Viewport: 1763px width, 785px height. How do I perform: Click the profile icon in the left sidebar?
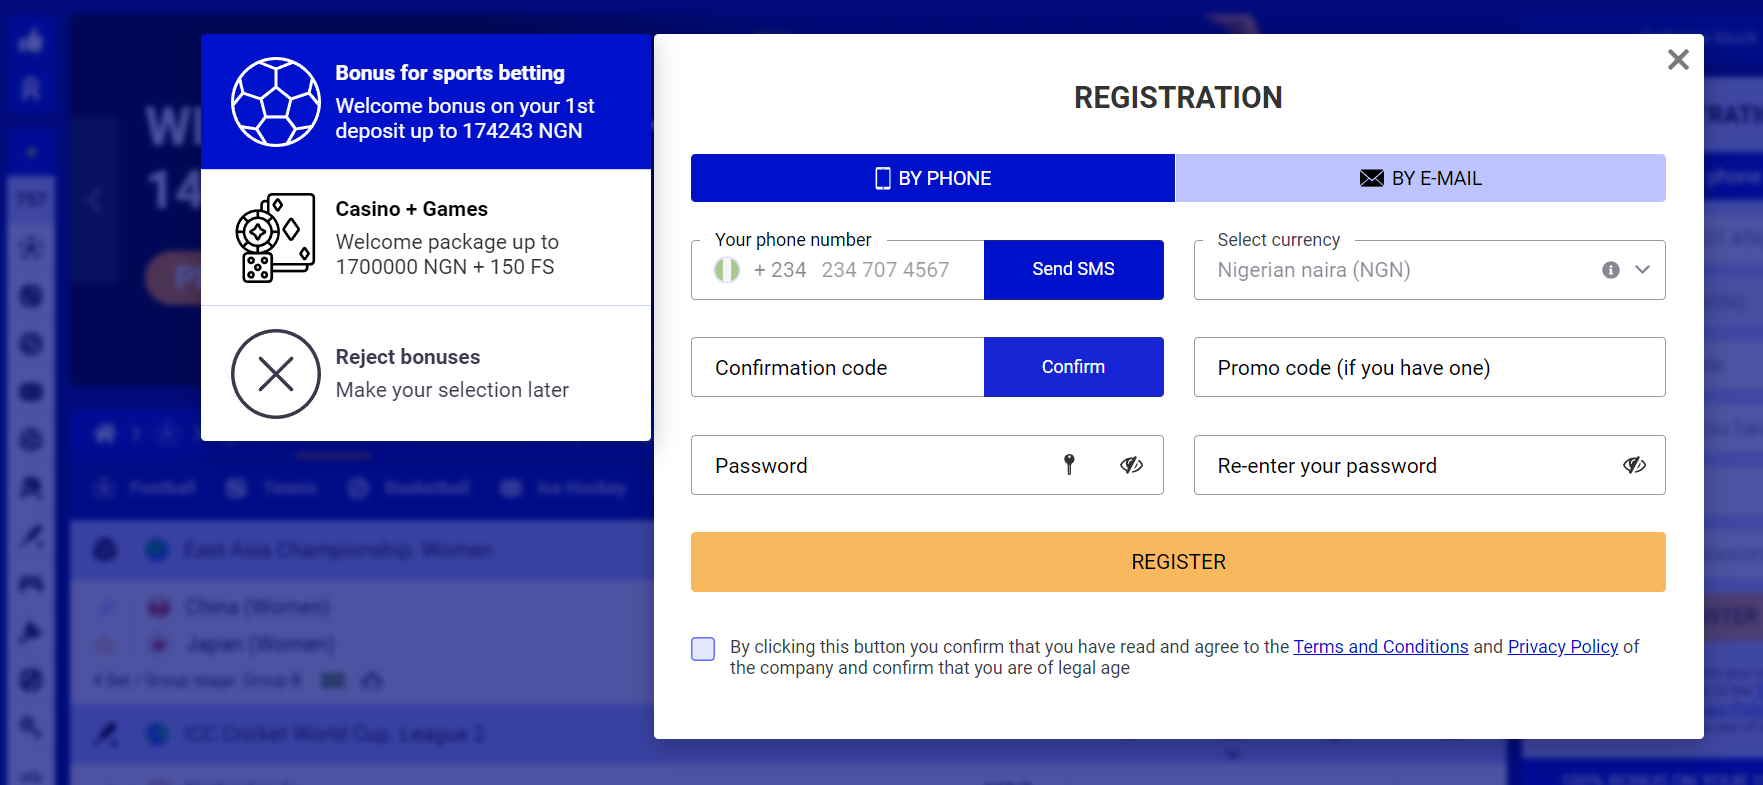31,90
